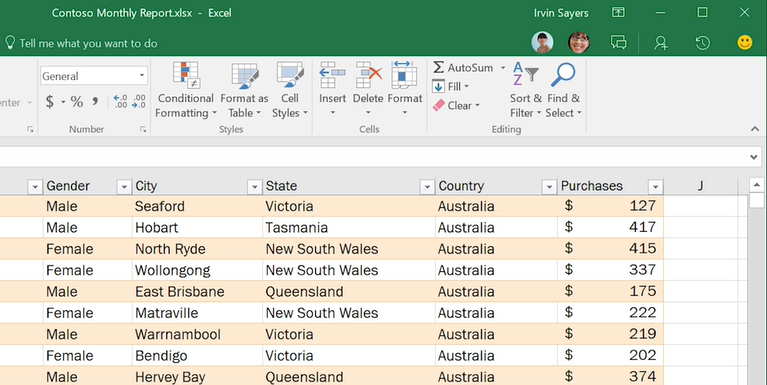Select column J header
This screenshot has height=385, width=767.
pyautogui.click(x=700, y=186)
